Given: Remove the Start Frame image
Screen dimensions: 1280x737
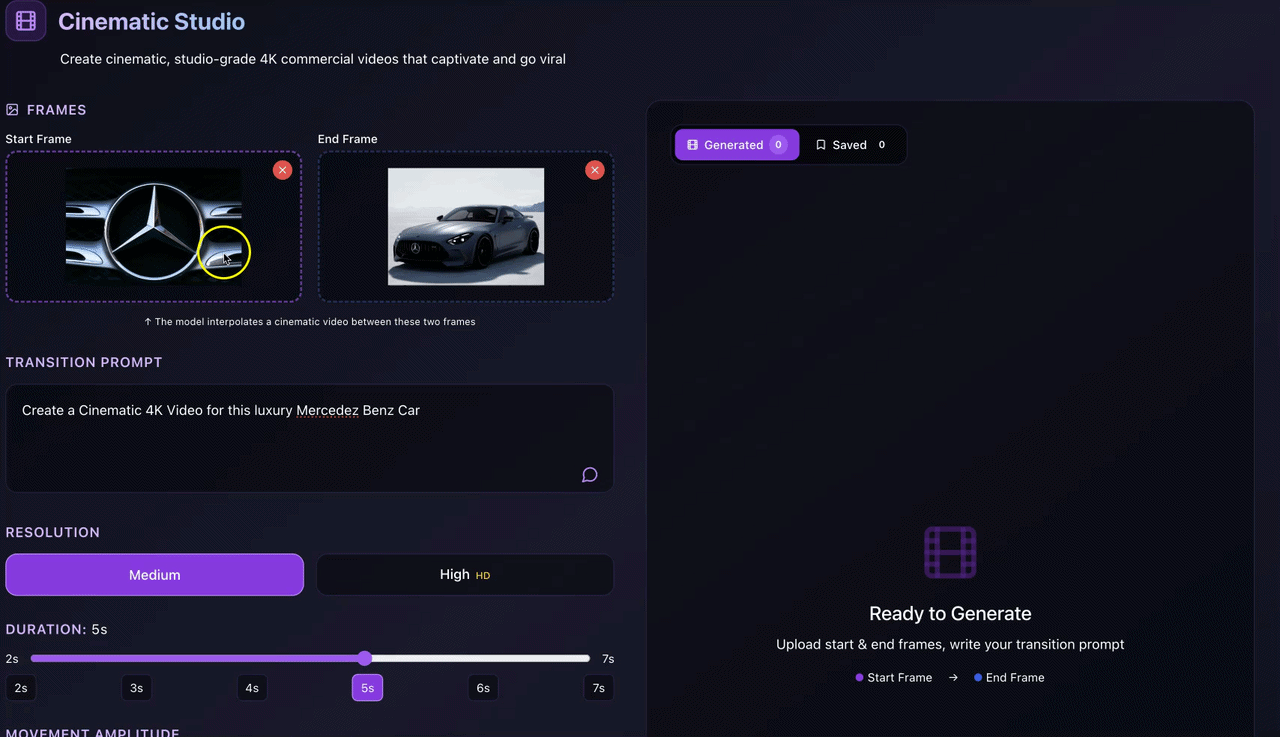Looking at the screenshot, I should click(x=282, y=170).
